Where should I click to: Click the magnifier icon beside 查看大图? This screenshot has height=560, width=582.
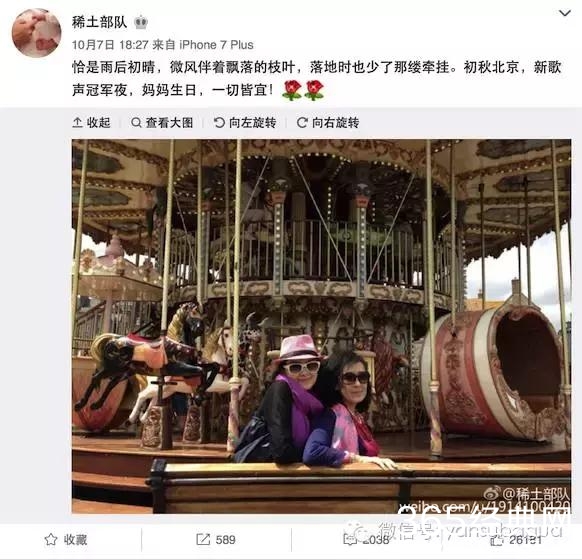coord(136,122)
